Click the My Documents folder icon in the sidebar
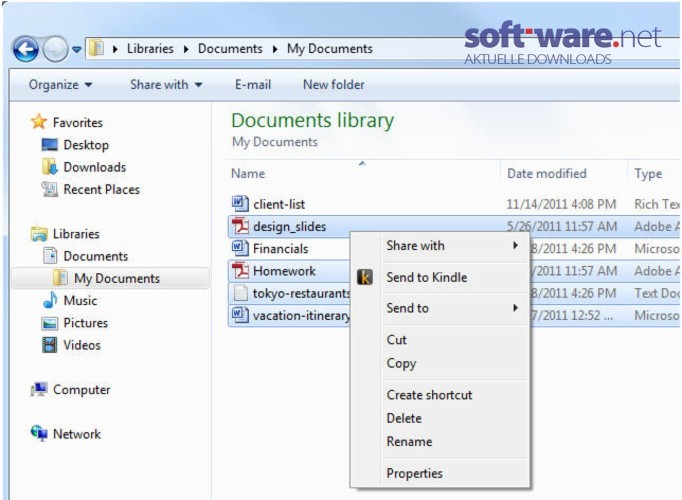 click(60, 278)
